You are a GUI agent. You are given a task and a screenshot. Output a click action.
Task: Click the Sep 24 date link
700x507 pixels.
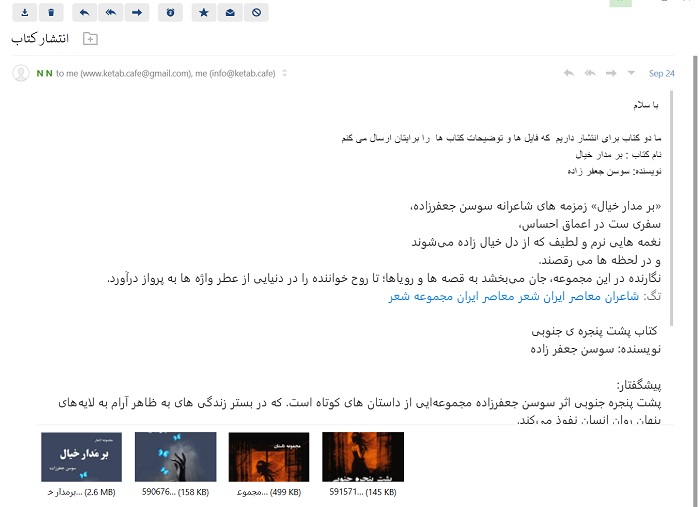(x=662, y=73)
